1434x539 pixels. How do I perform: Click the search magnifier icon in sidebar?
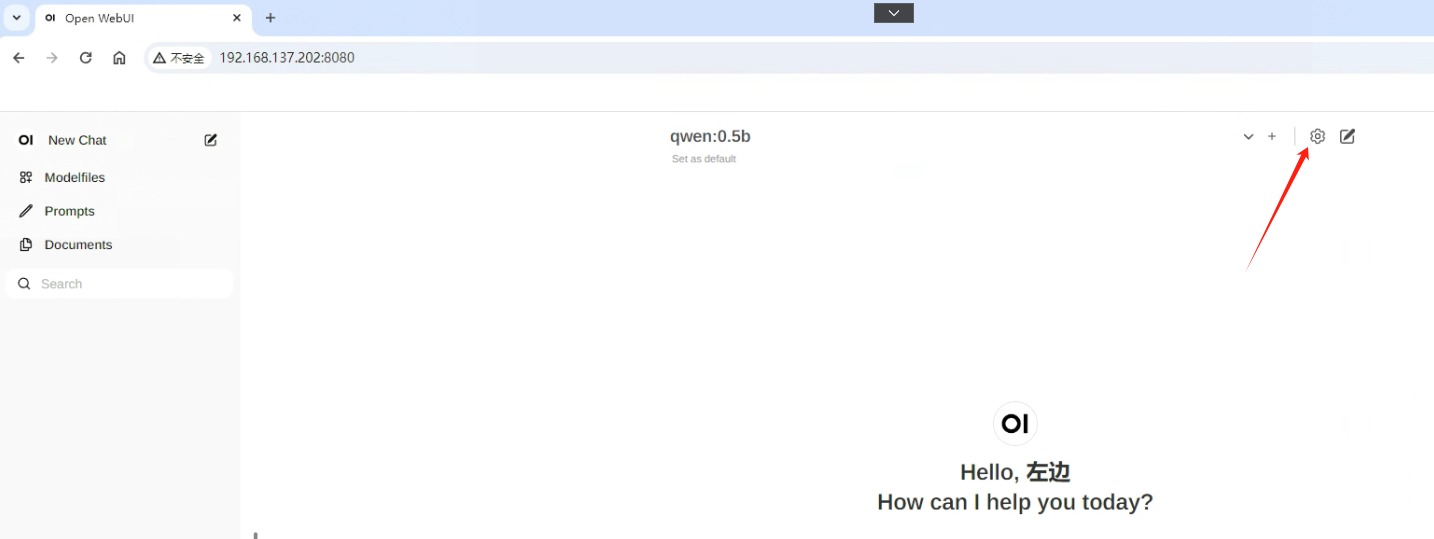25,284
